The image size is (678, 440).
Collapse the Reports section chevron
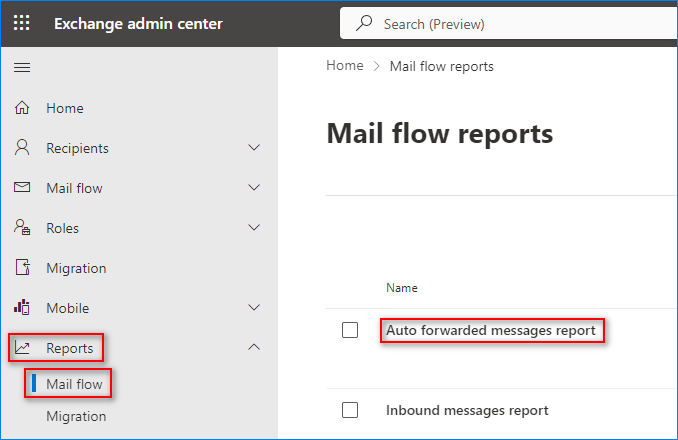coord(254,347)
